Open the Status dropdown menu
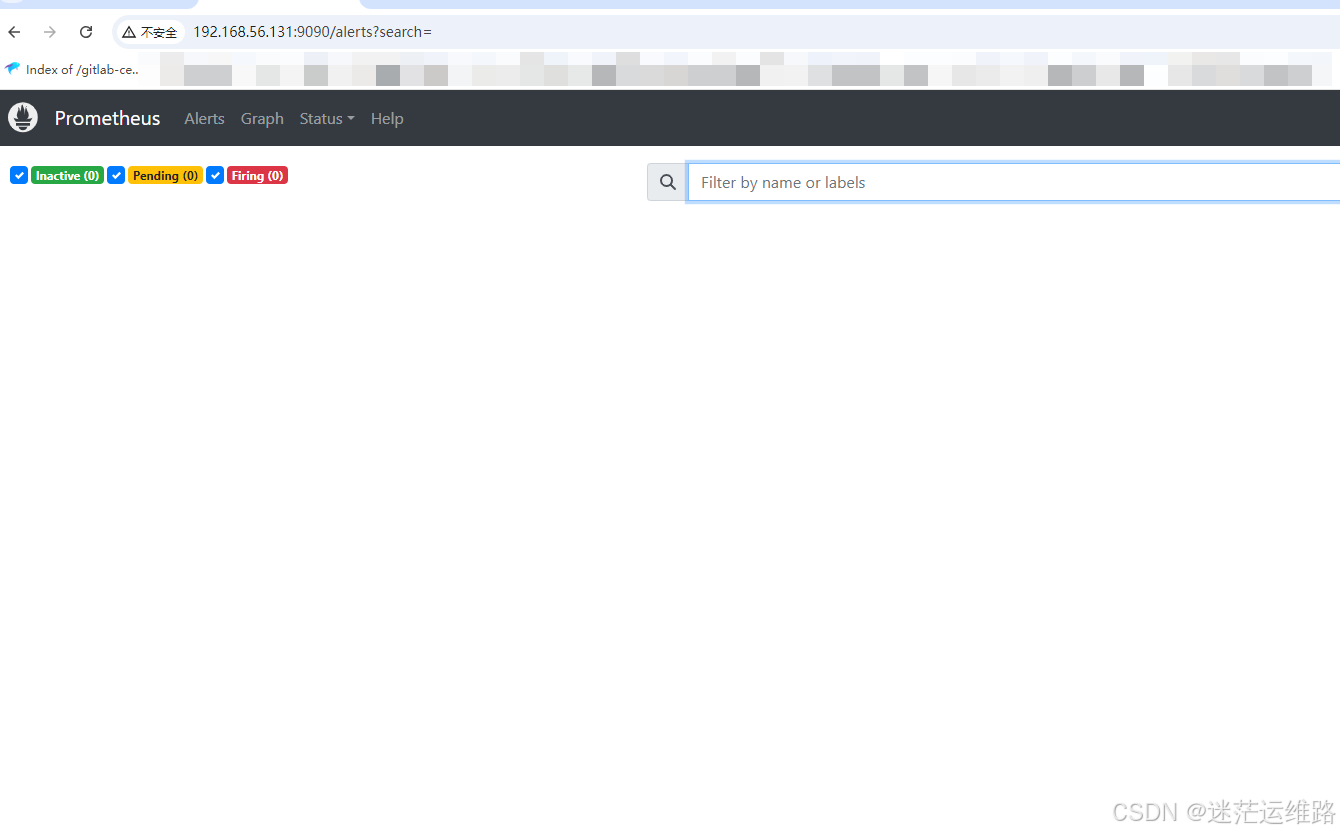This screenshot has height=834, width=1340. point(326,118)
